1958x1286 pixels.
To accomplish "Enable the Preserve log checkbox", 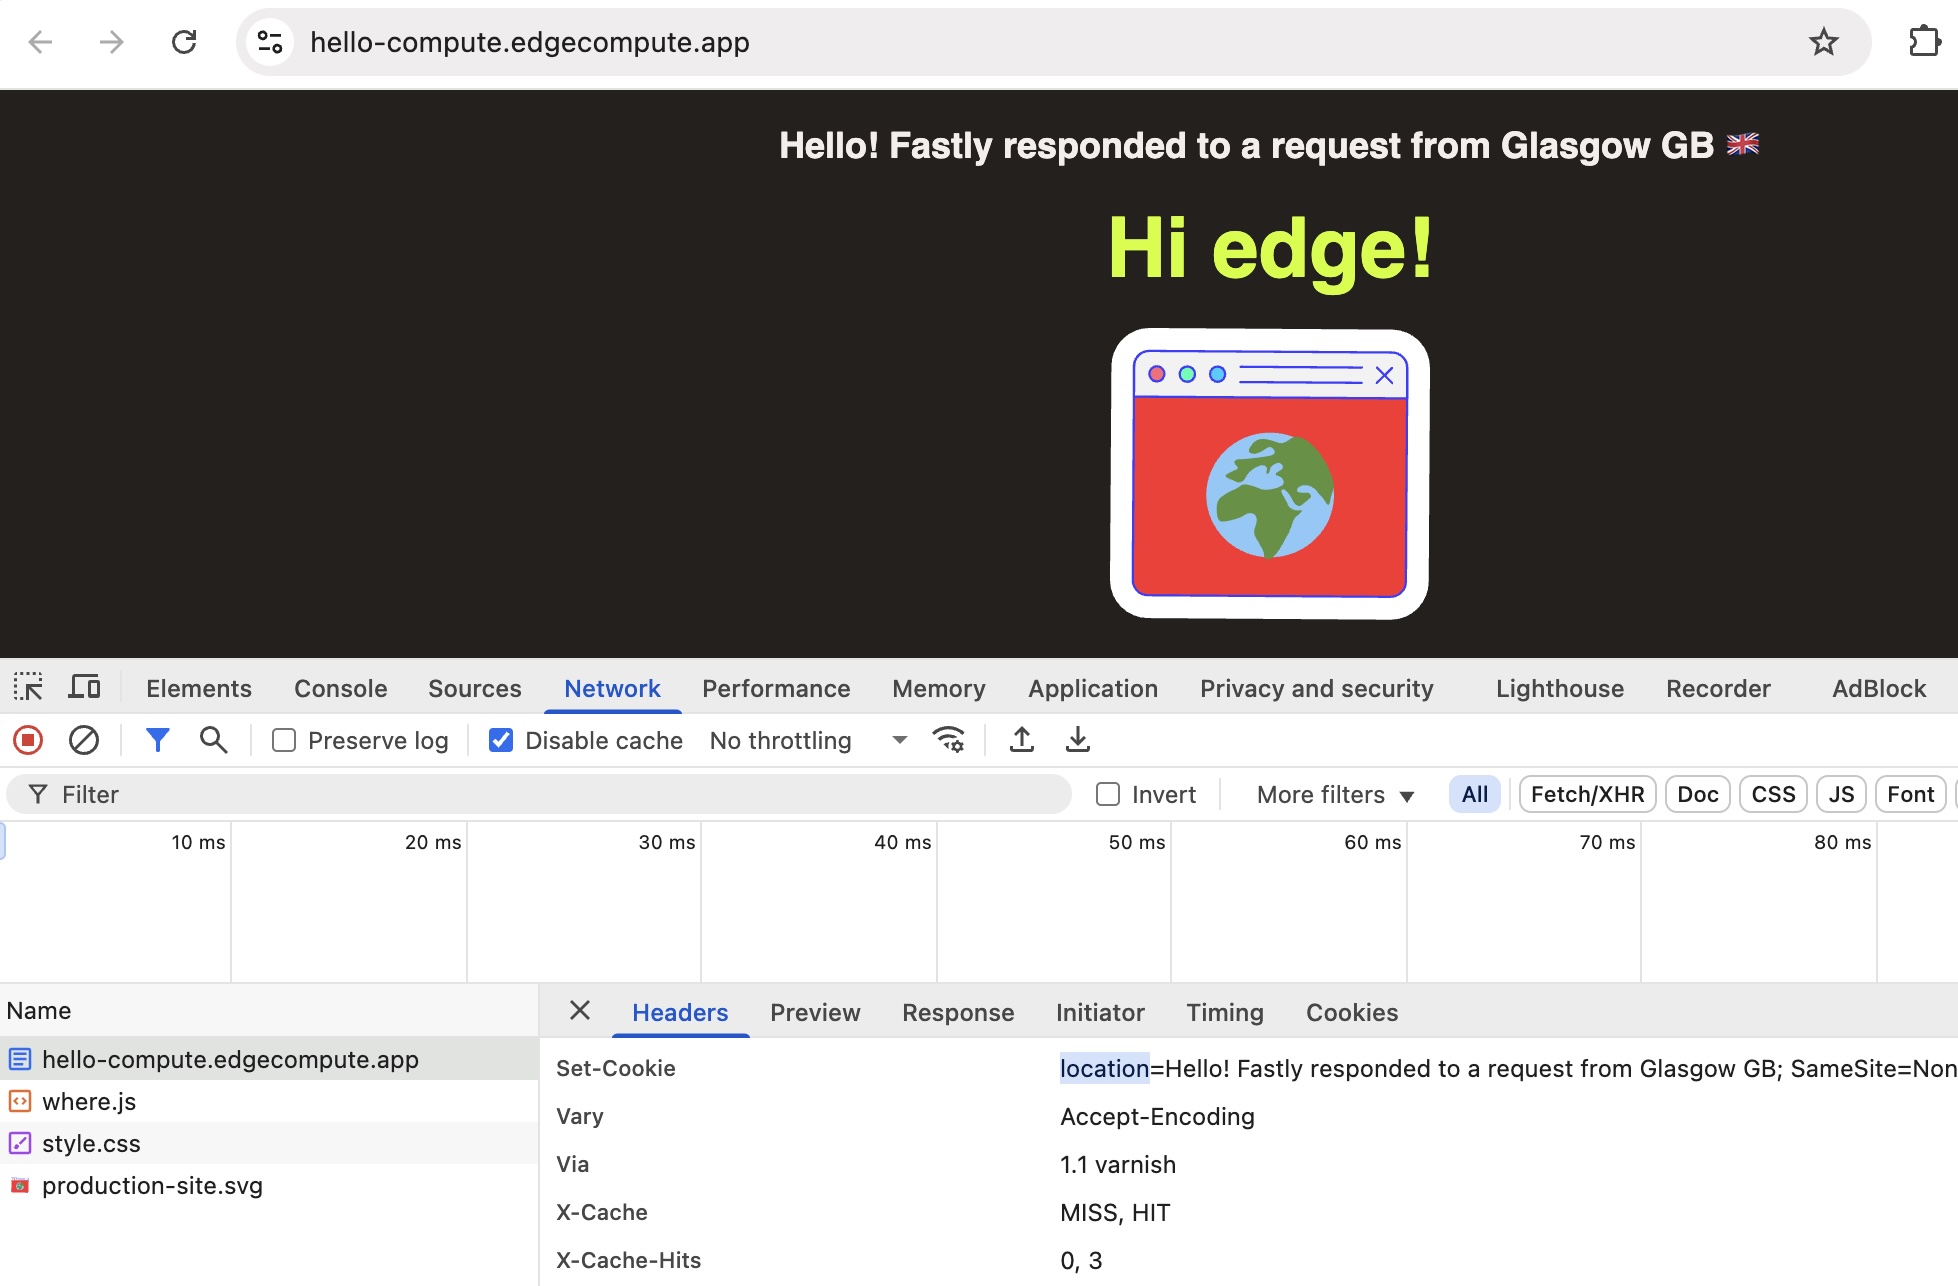I will pyautogui.click(x=285, y=740).
